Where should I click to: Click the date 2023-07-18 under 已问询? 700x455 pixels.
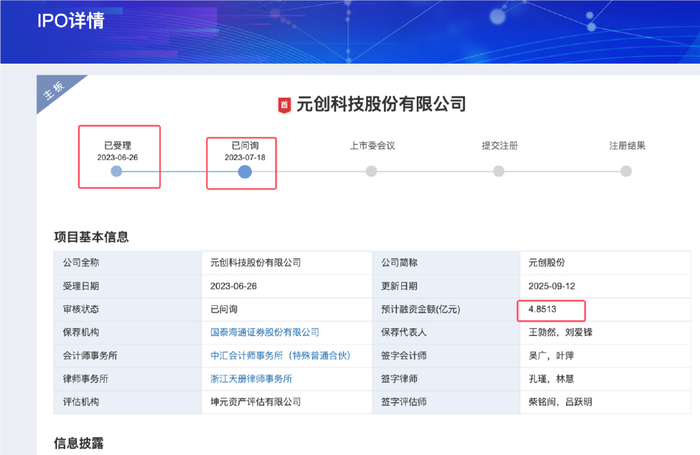245,158
